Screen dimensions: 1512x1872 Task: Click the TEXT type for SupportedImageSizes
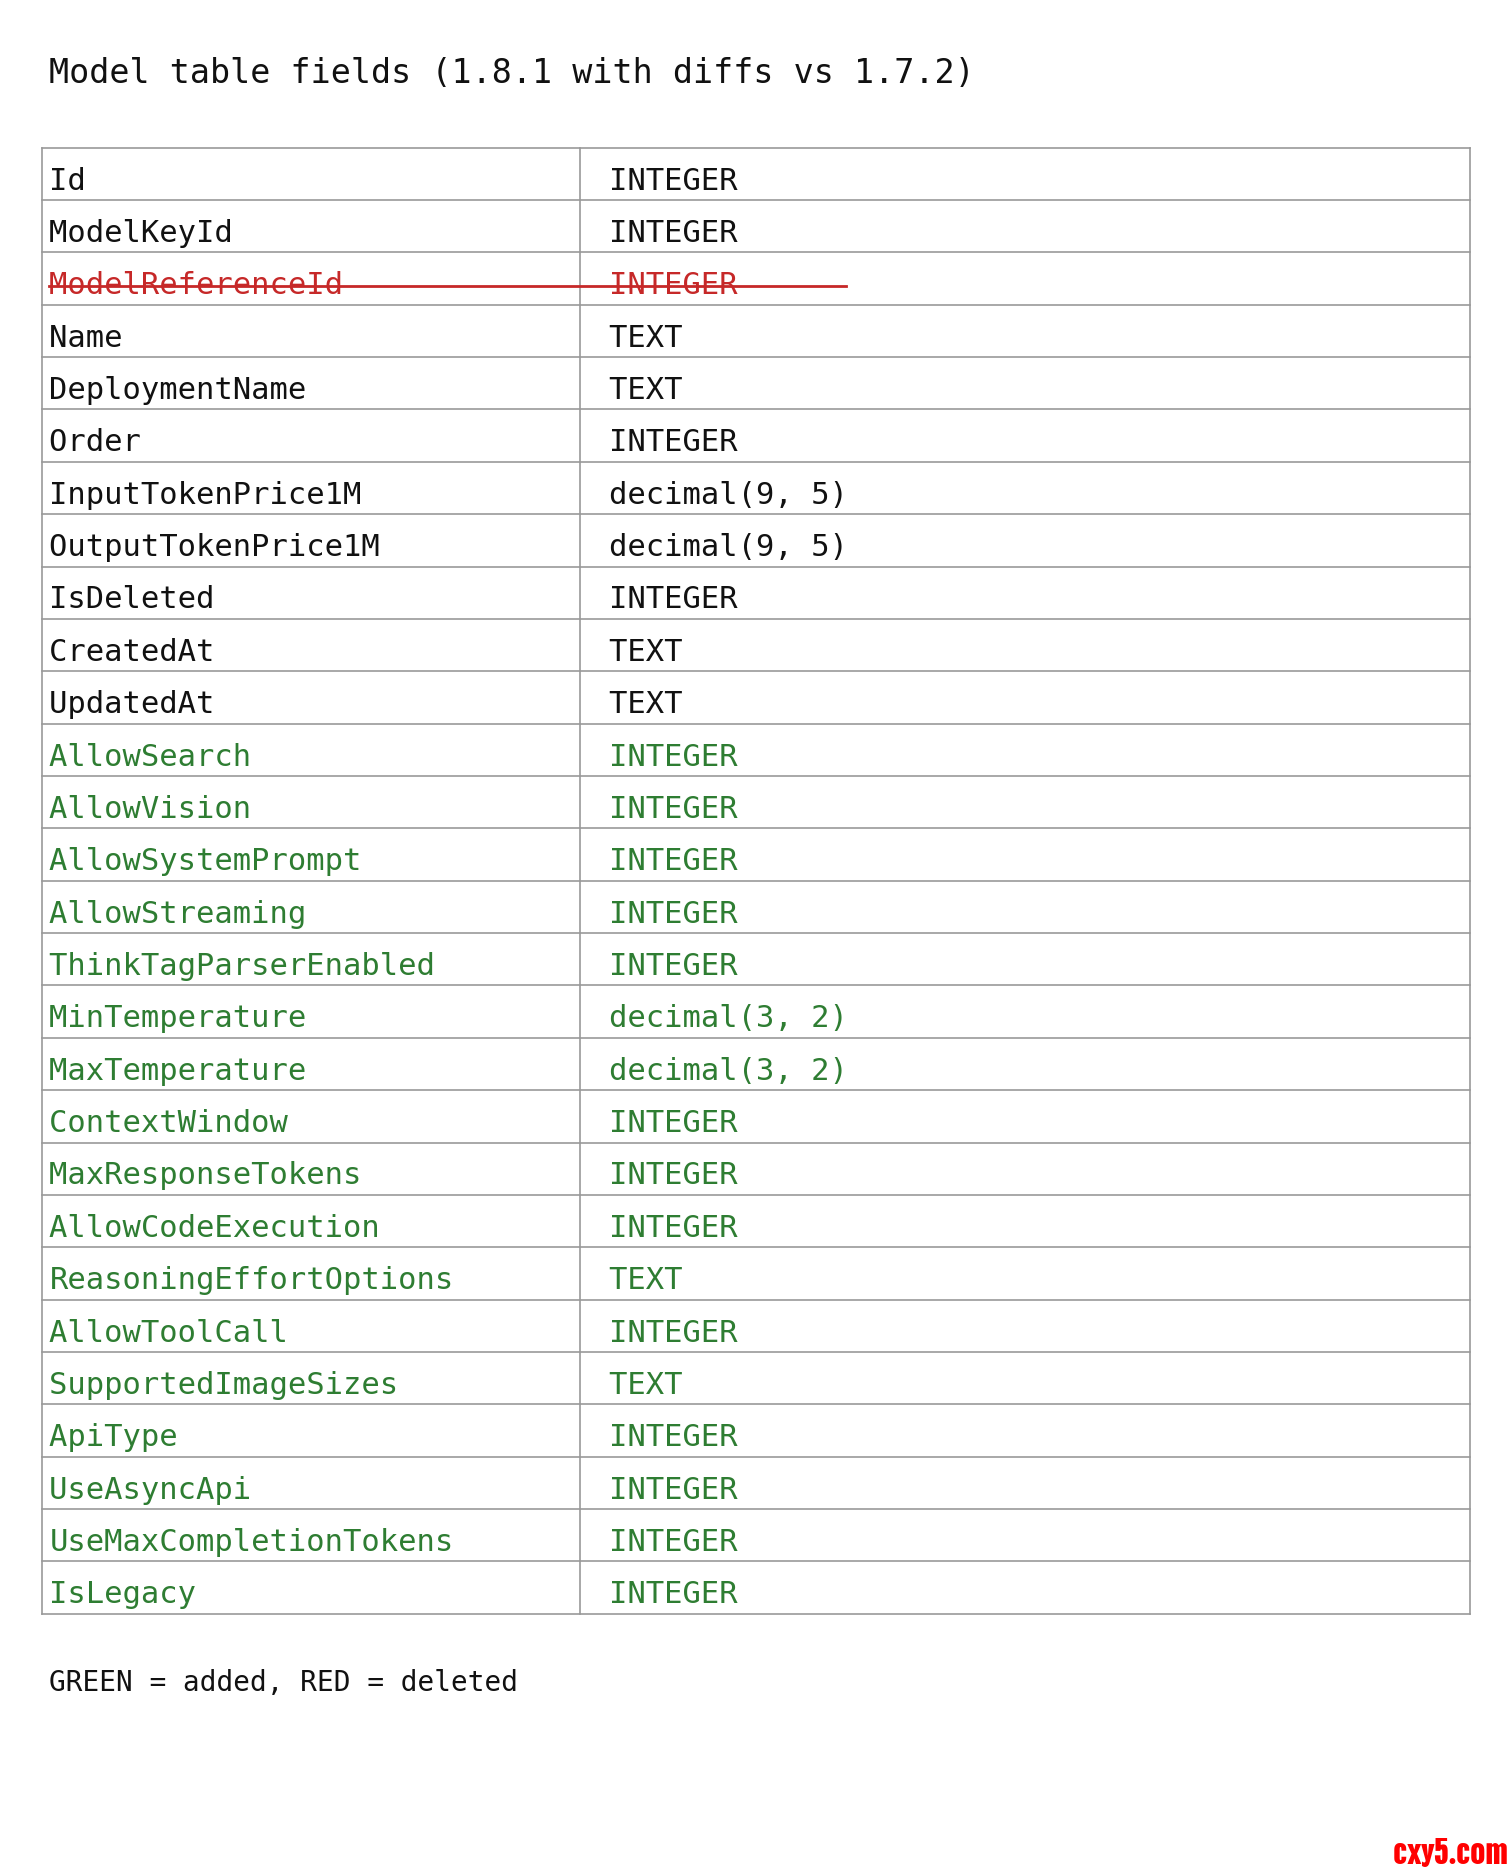pyautogui.click(x=645, y=1384)
